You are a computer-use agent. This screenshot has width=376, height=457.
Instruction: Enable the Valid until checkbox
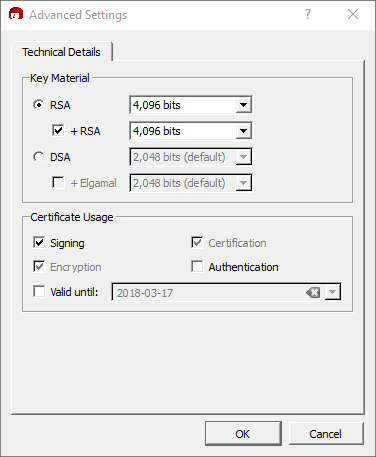[39, 291]
